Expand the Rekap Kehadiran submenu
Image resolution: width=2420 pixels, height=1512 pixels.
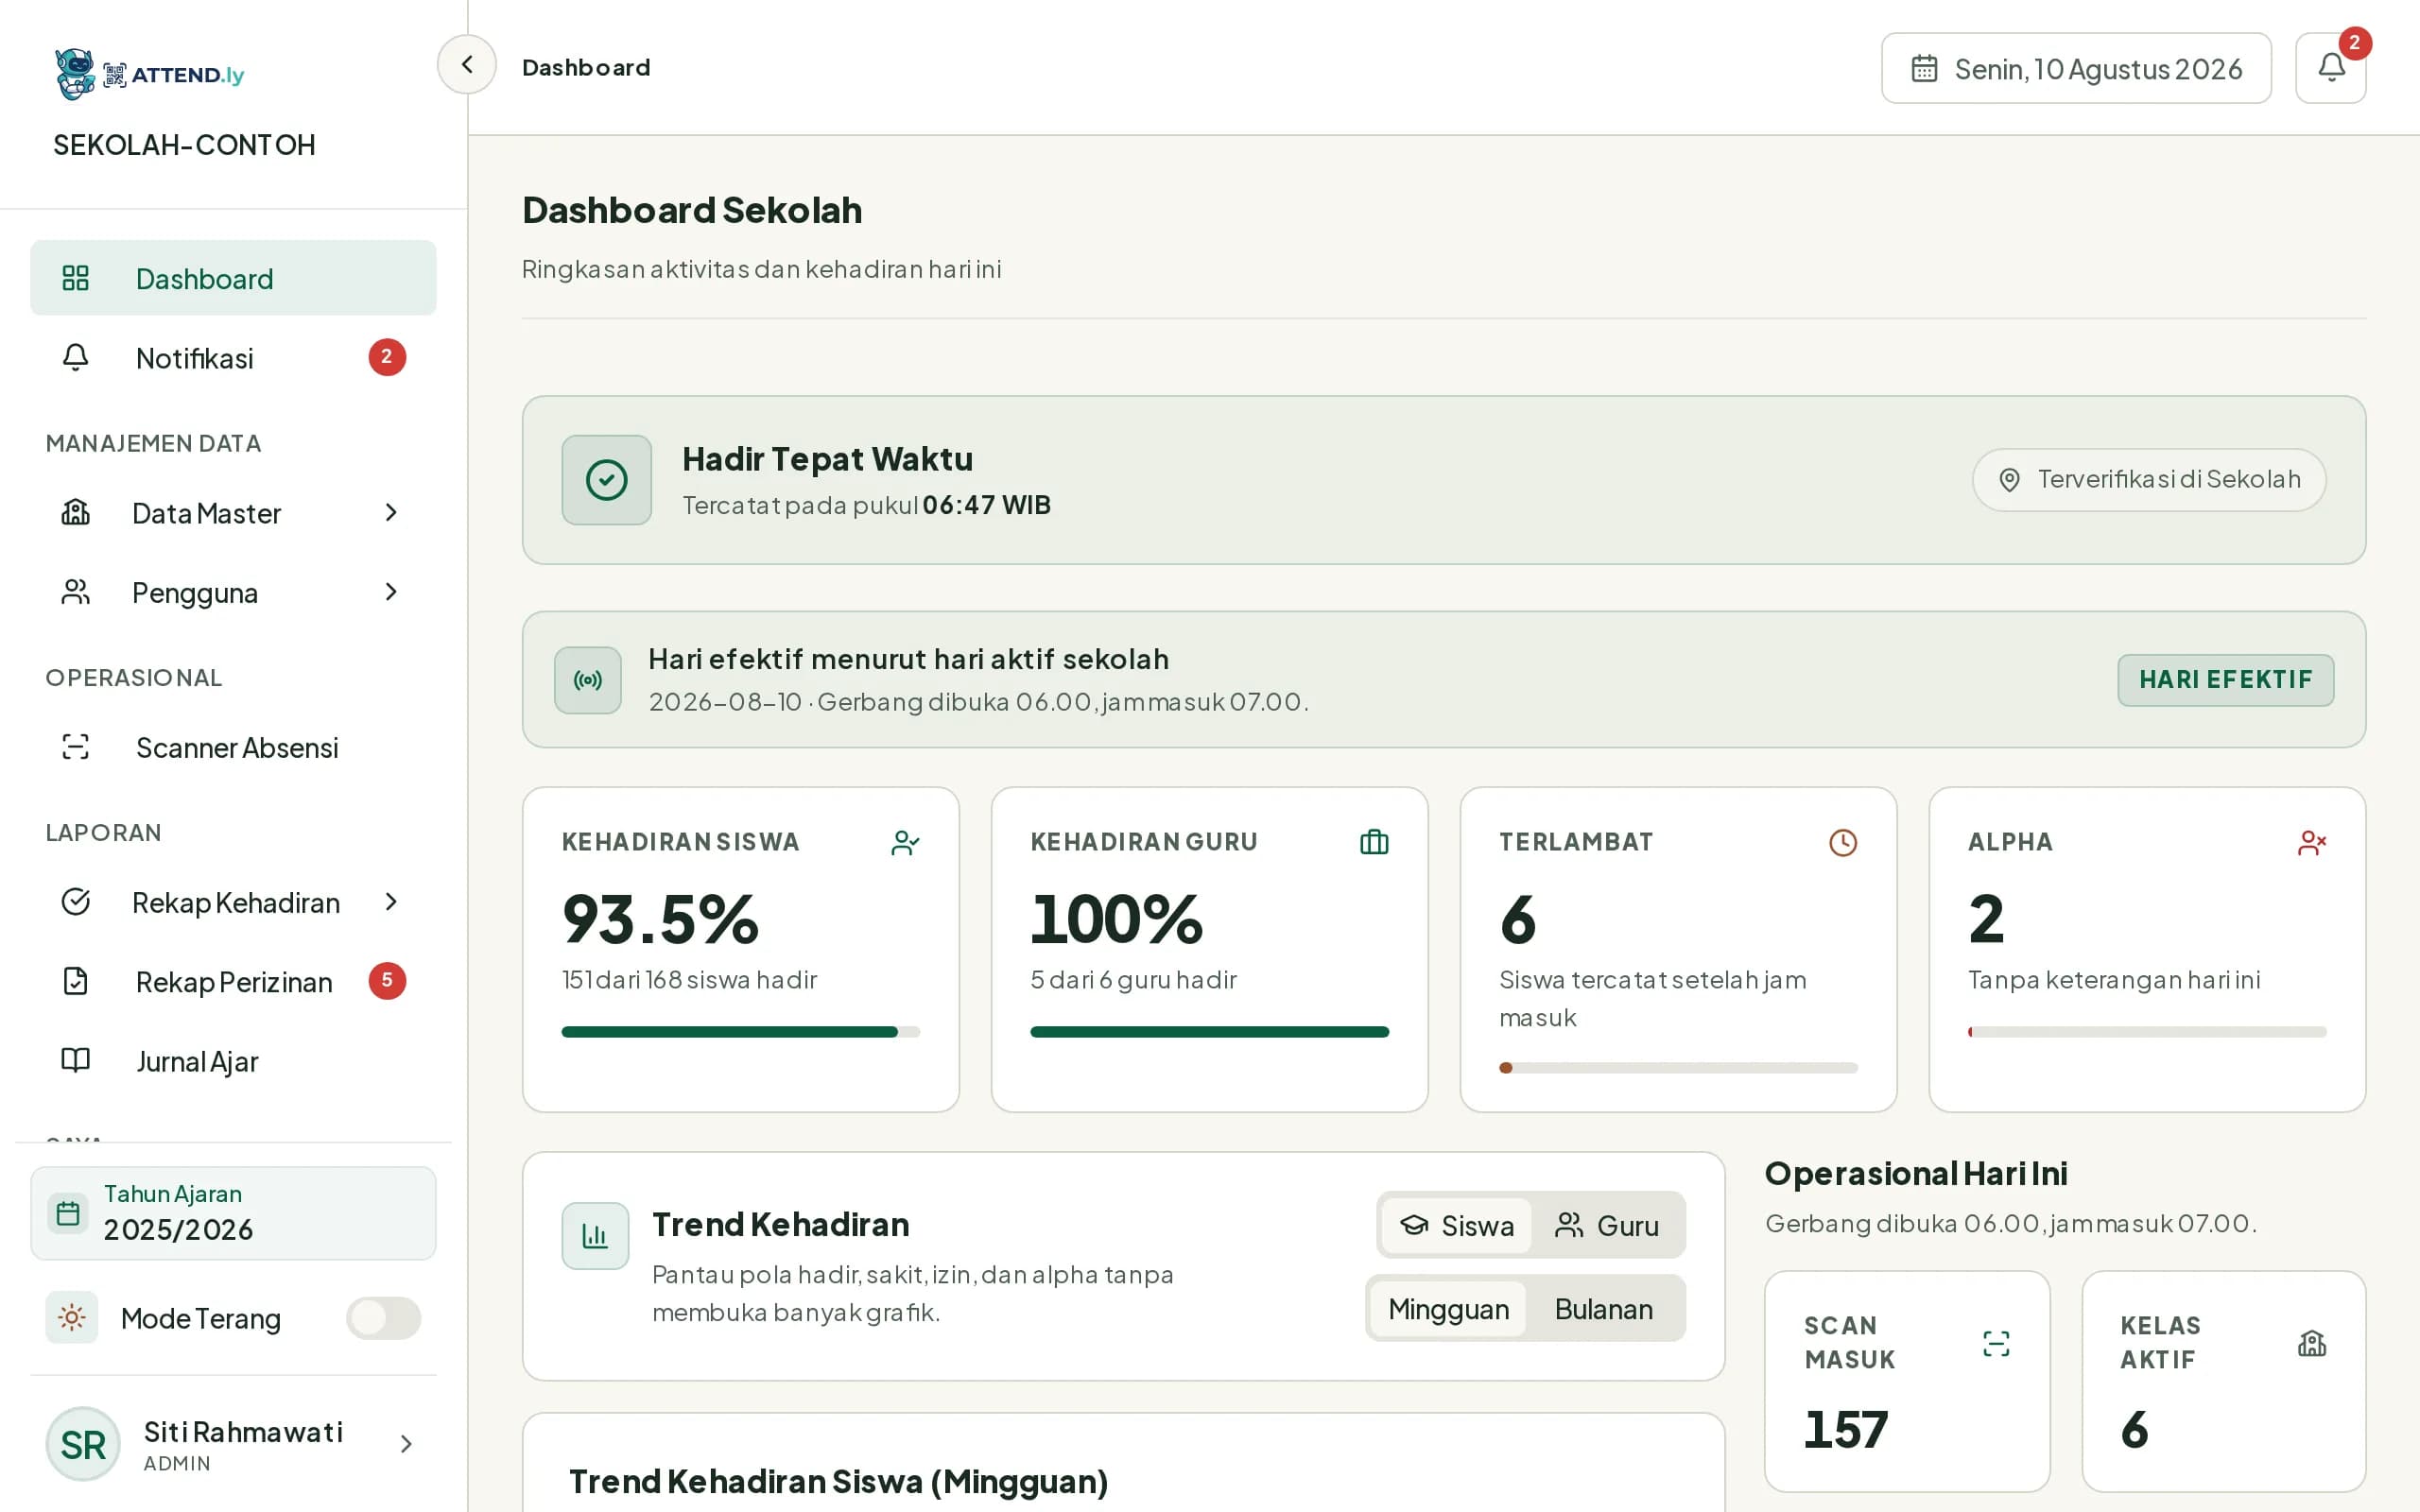[233, 902]
